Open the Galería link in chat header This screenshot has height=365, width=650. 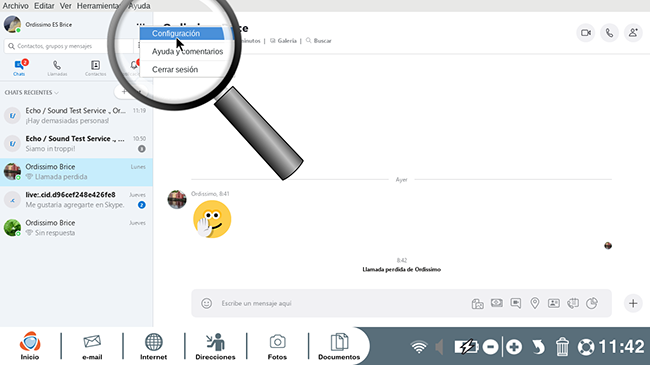click(x=284, y=41)
